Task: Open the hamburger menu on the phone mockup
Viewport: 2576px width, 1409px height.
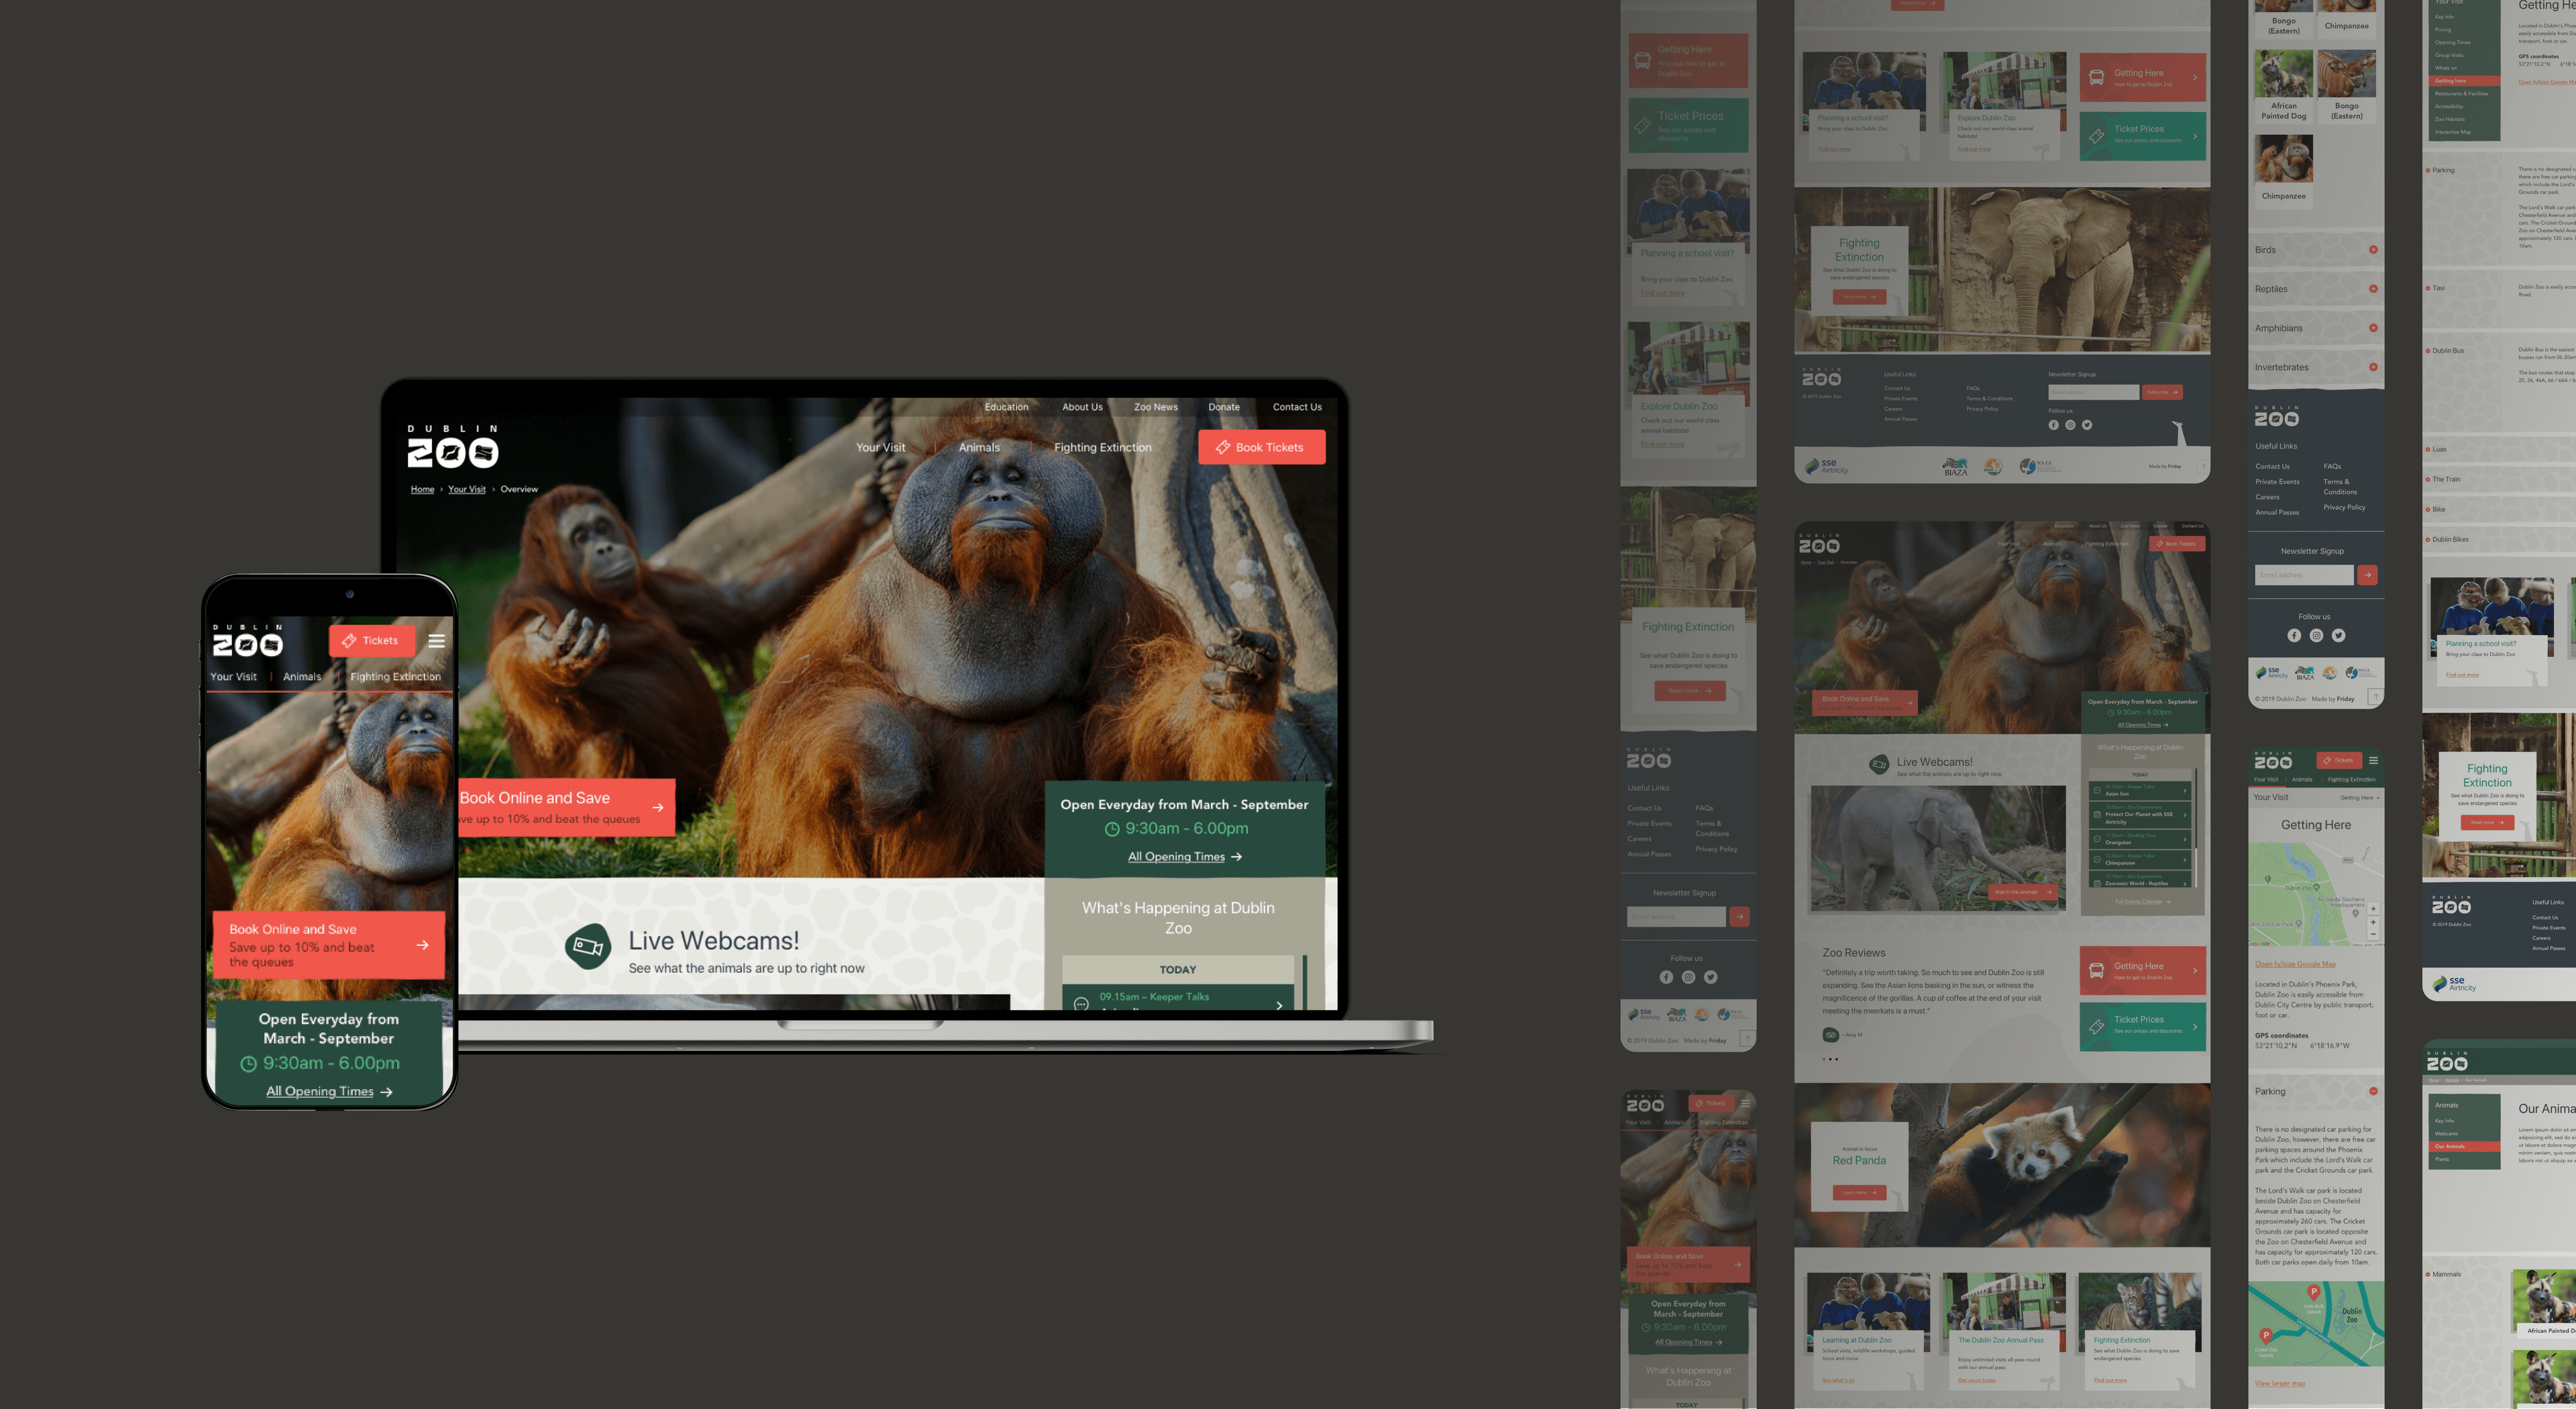Action: tap(436, 641)
